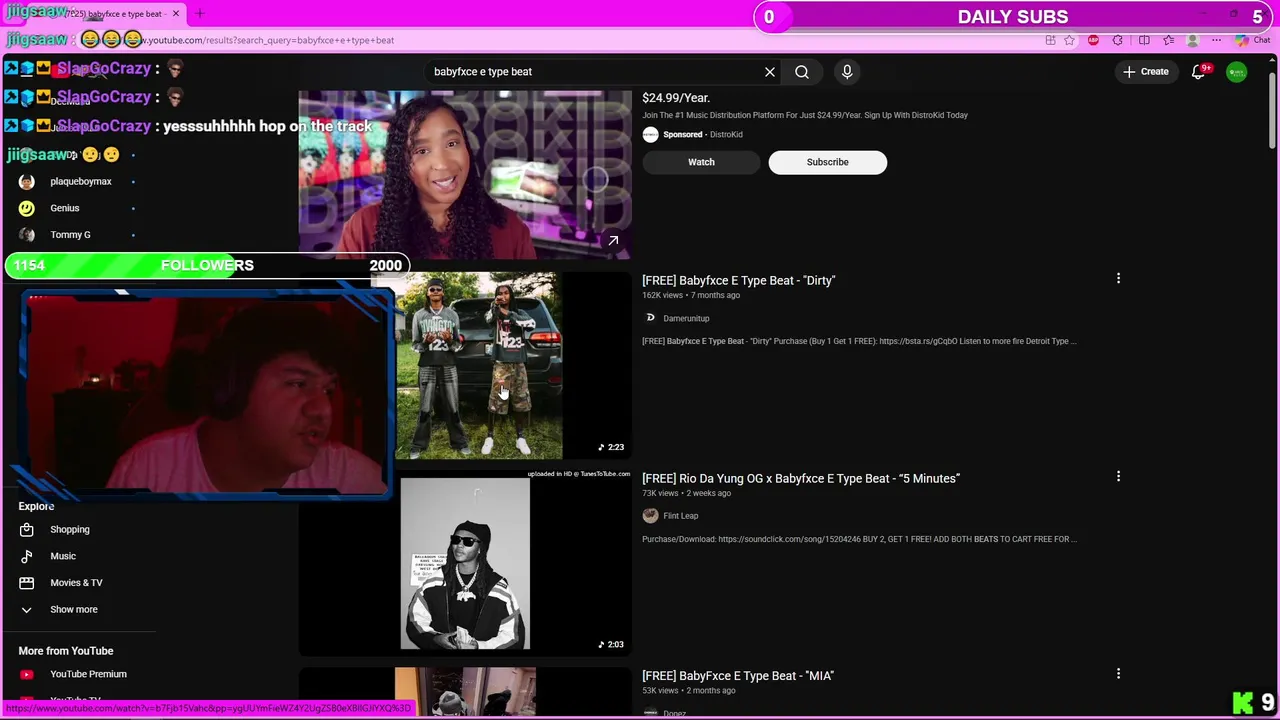
Task: Open options menu for "MIA" video
Action: tap(1118, 674)
